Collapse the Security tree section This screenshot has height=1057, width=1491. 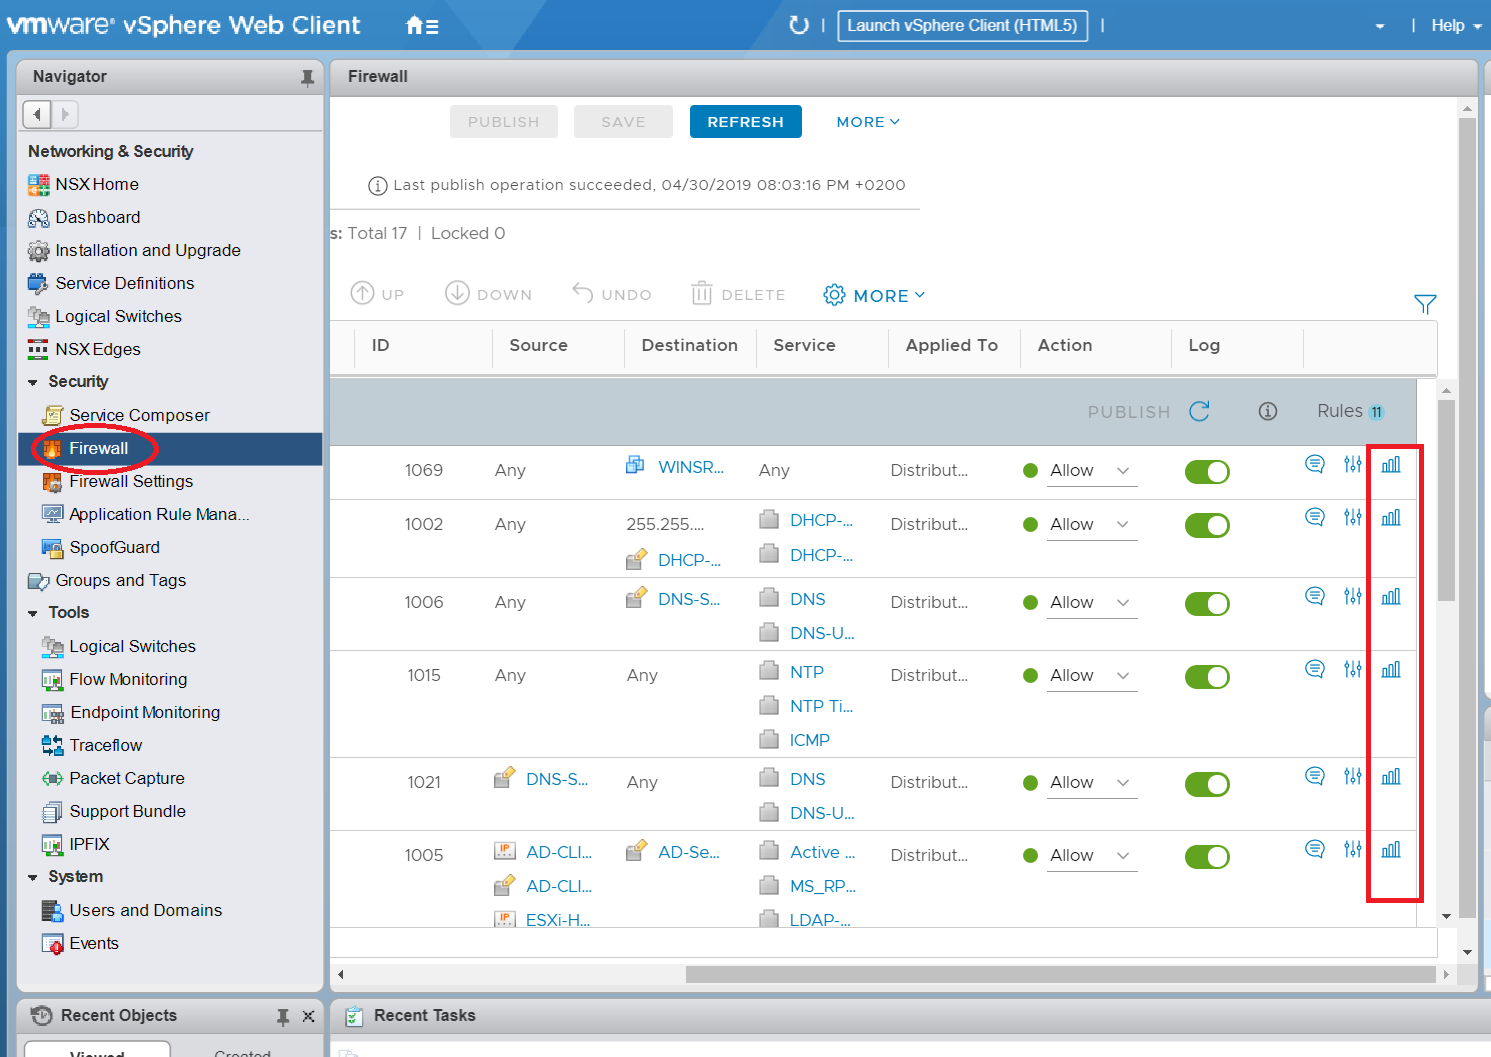(x=33, y=382)
